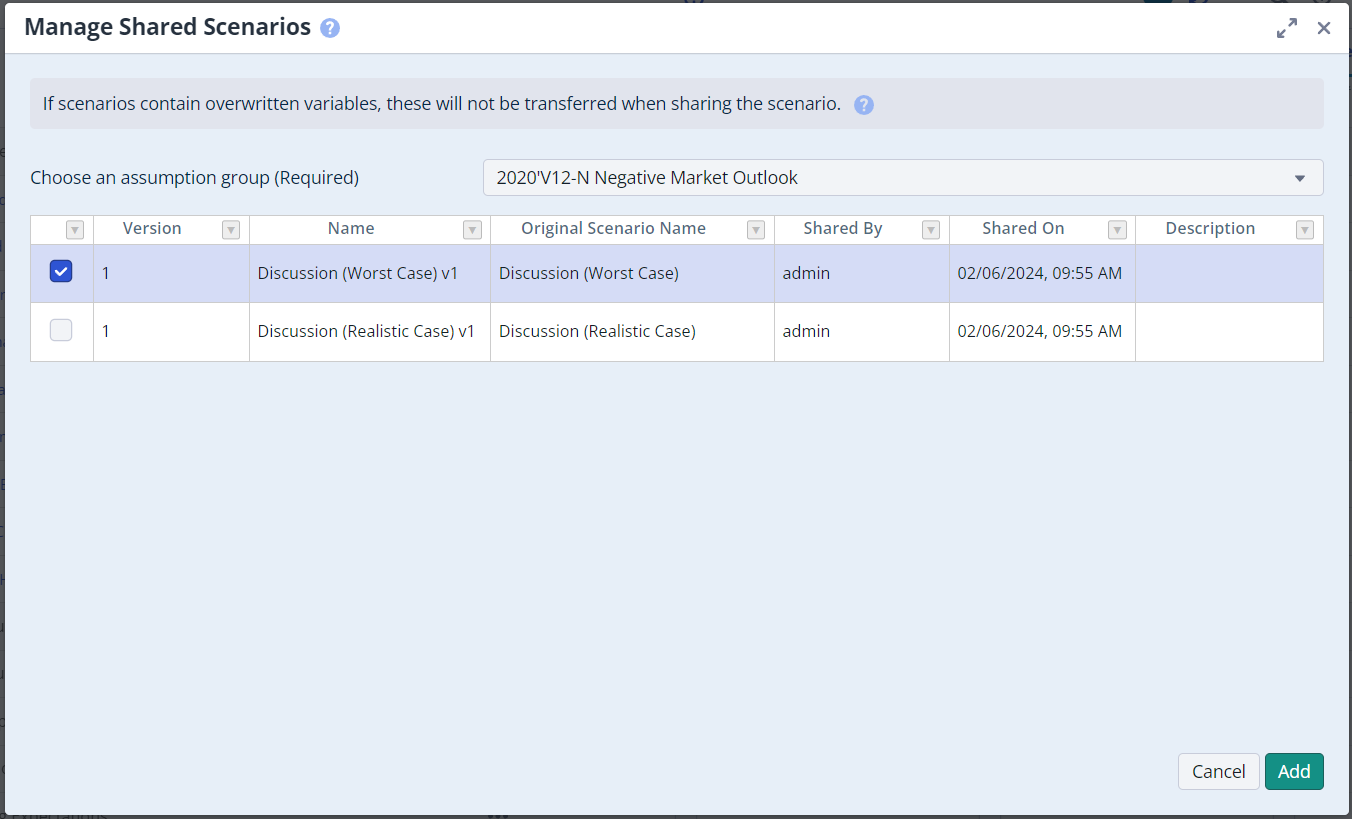
Task: Check the Discussion (Realistic Case) v1 checkbox
Action: point(61,330)
